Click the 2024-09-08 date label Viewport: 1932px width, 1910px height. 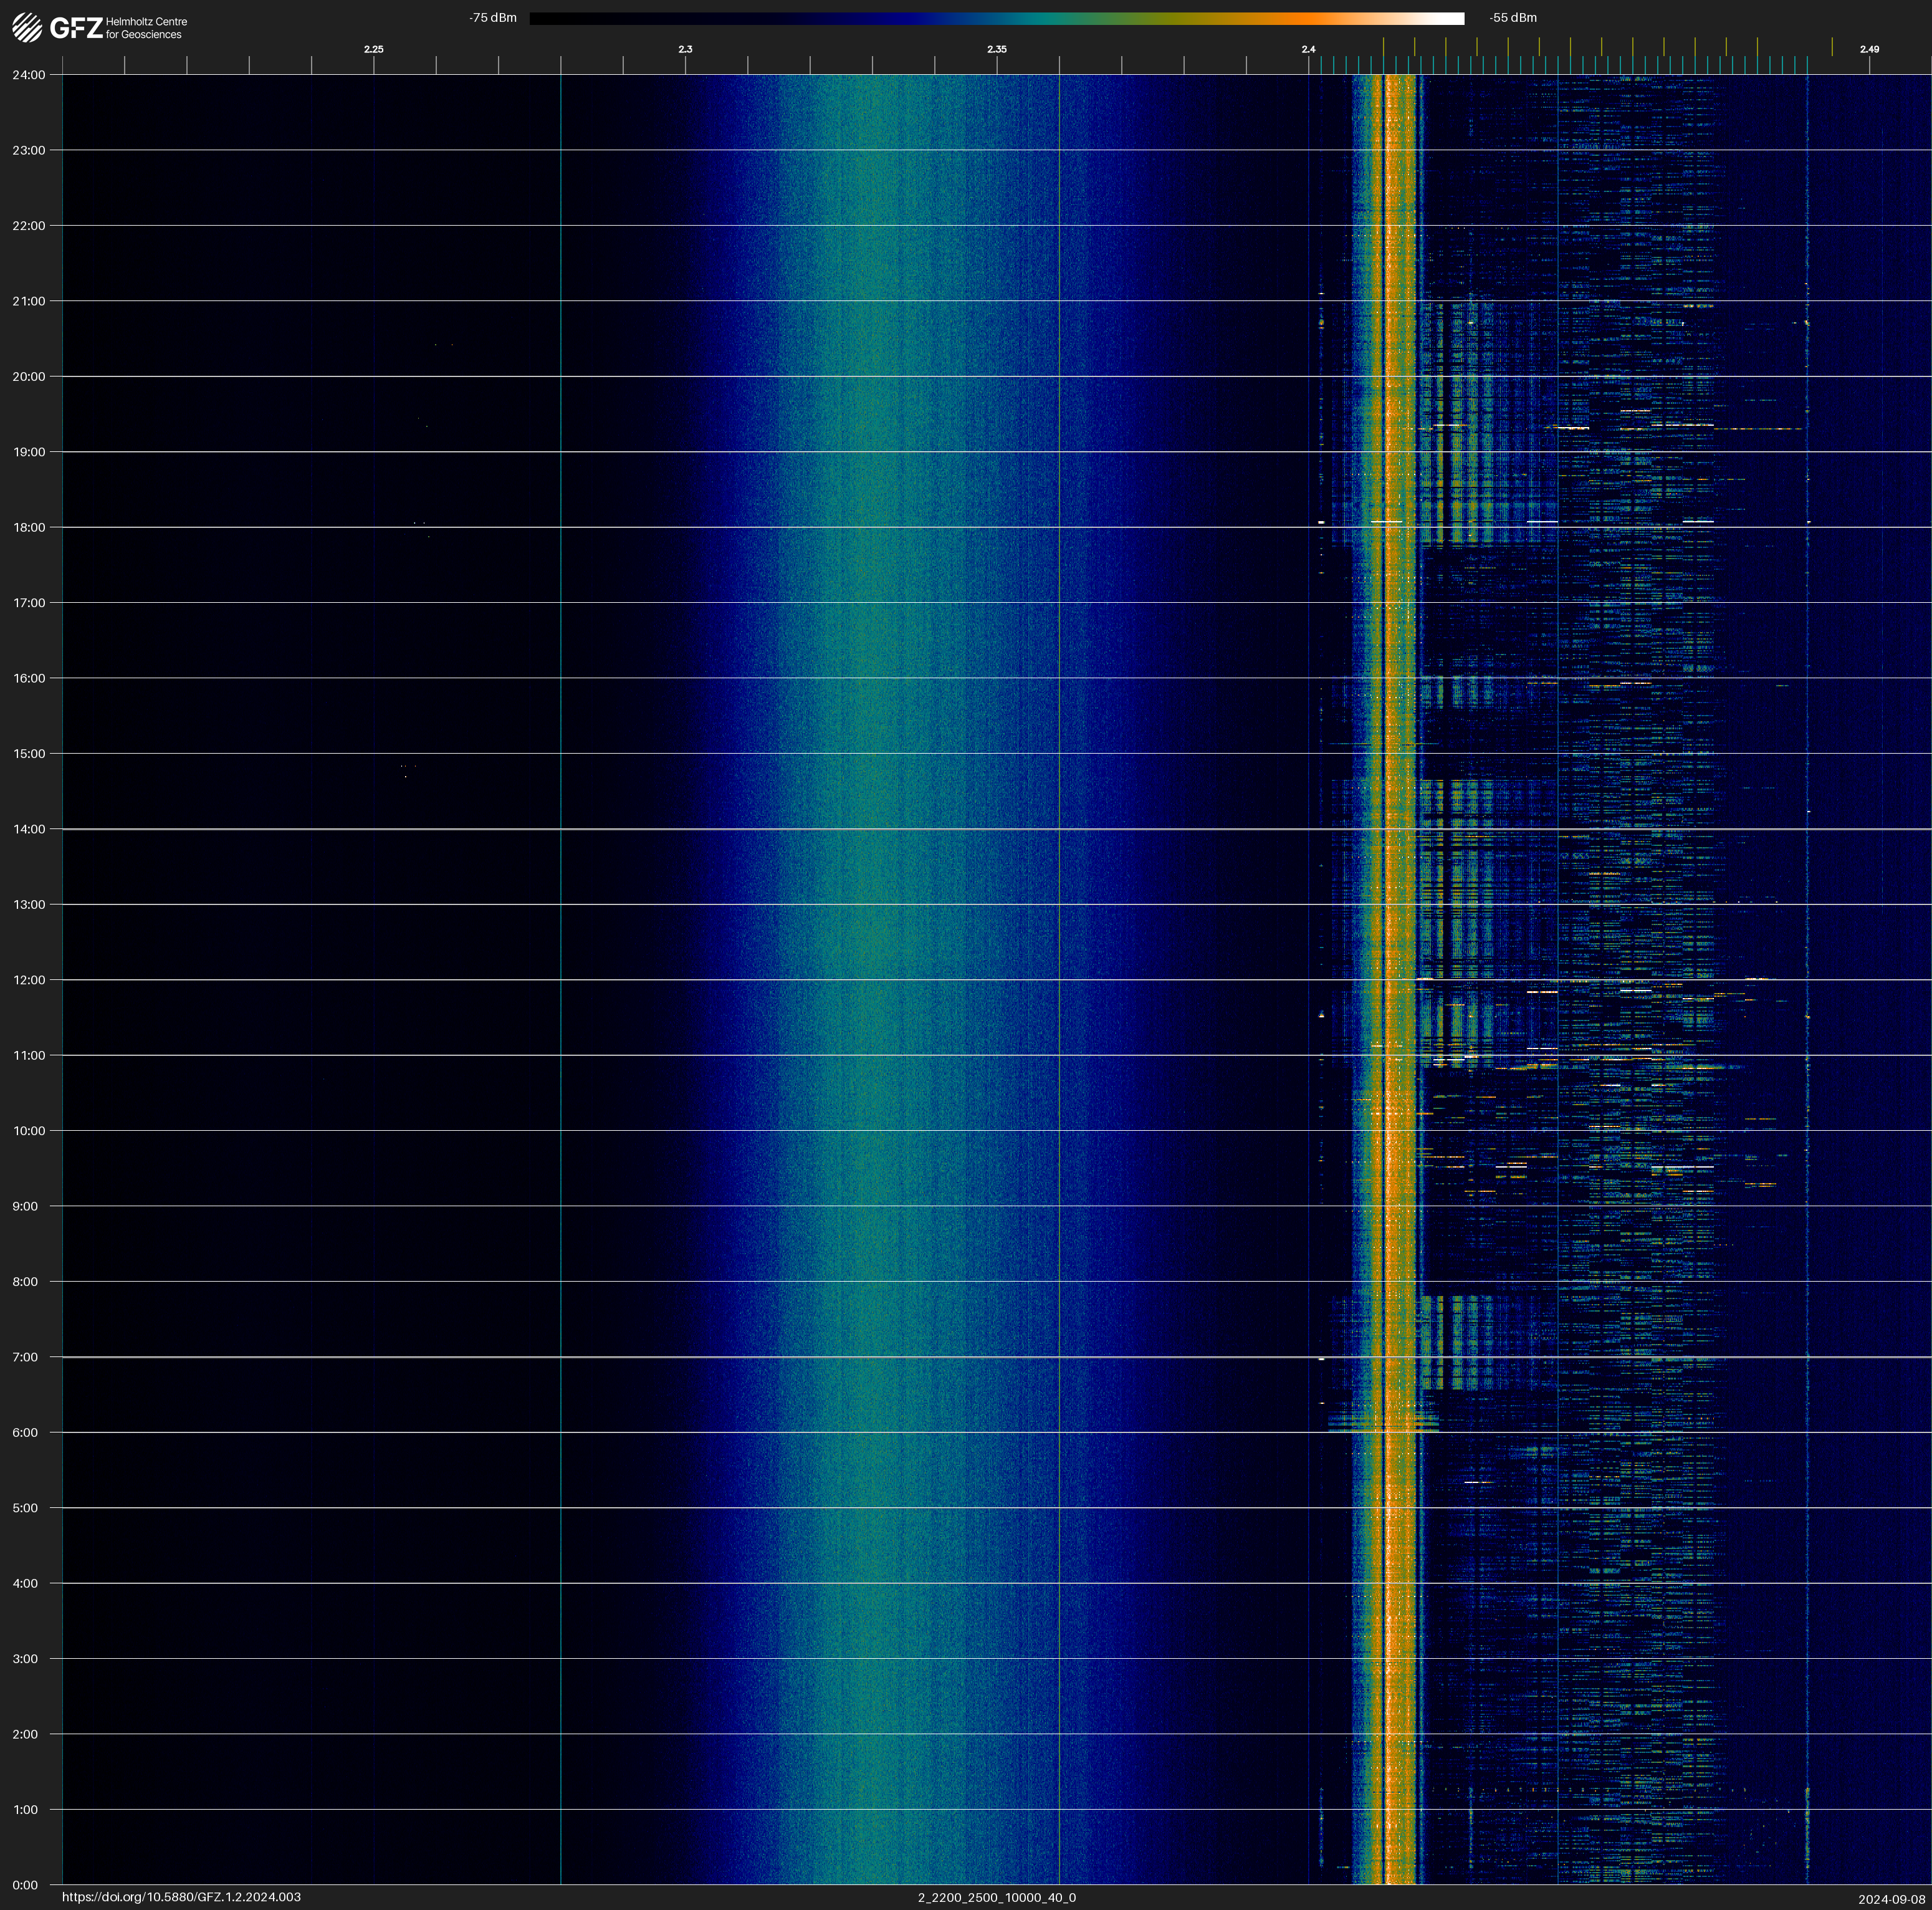1891,1898
